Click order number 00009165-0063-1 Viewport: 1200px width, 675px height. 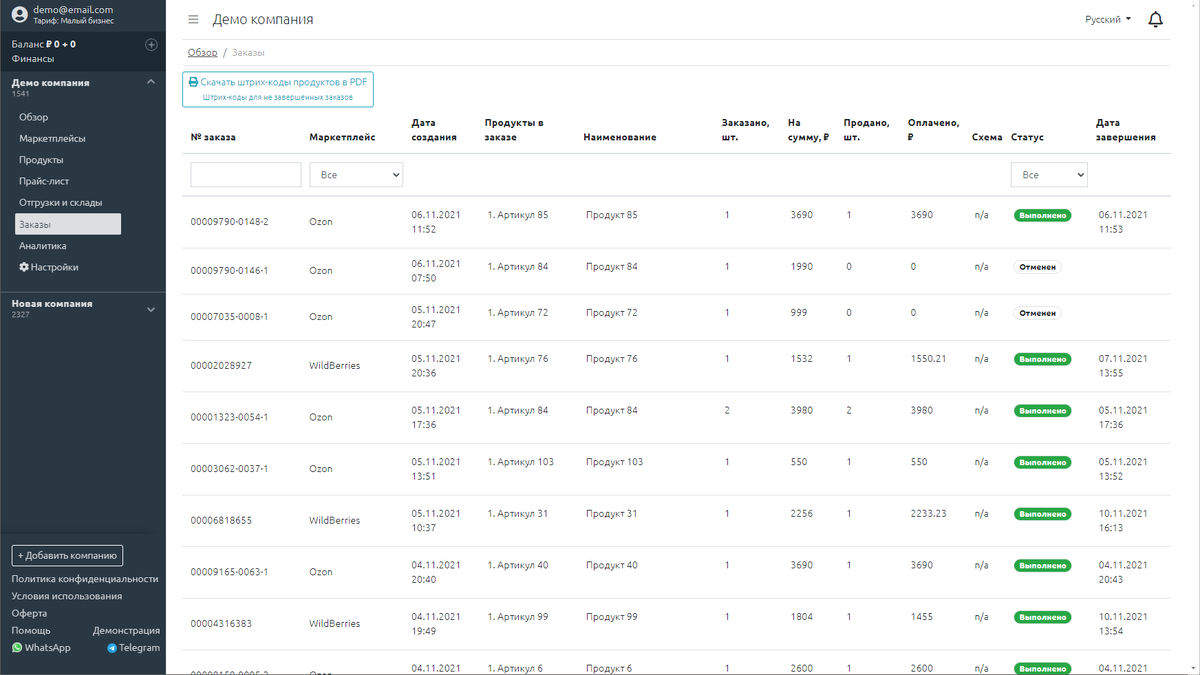[x=229, y=572]
